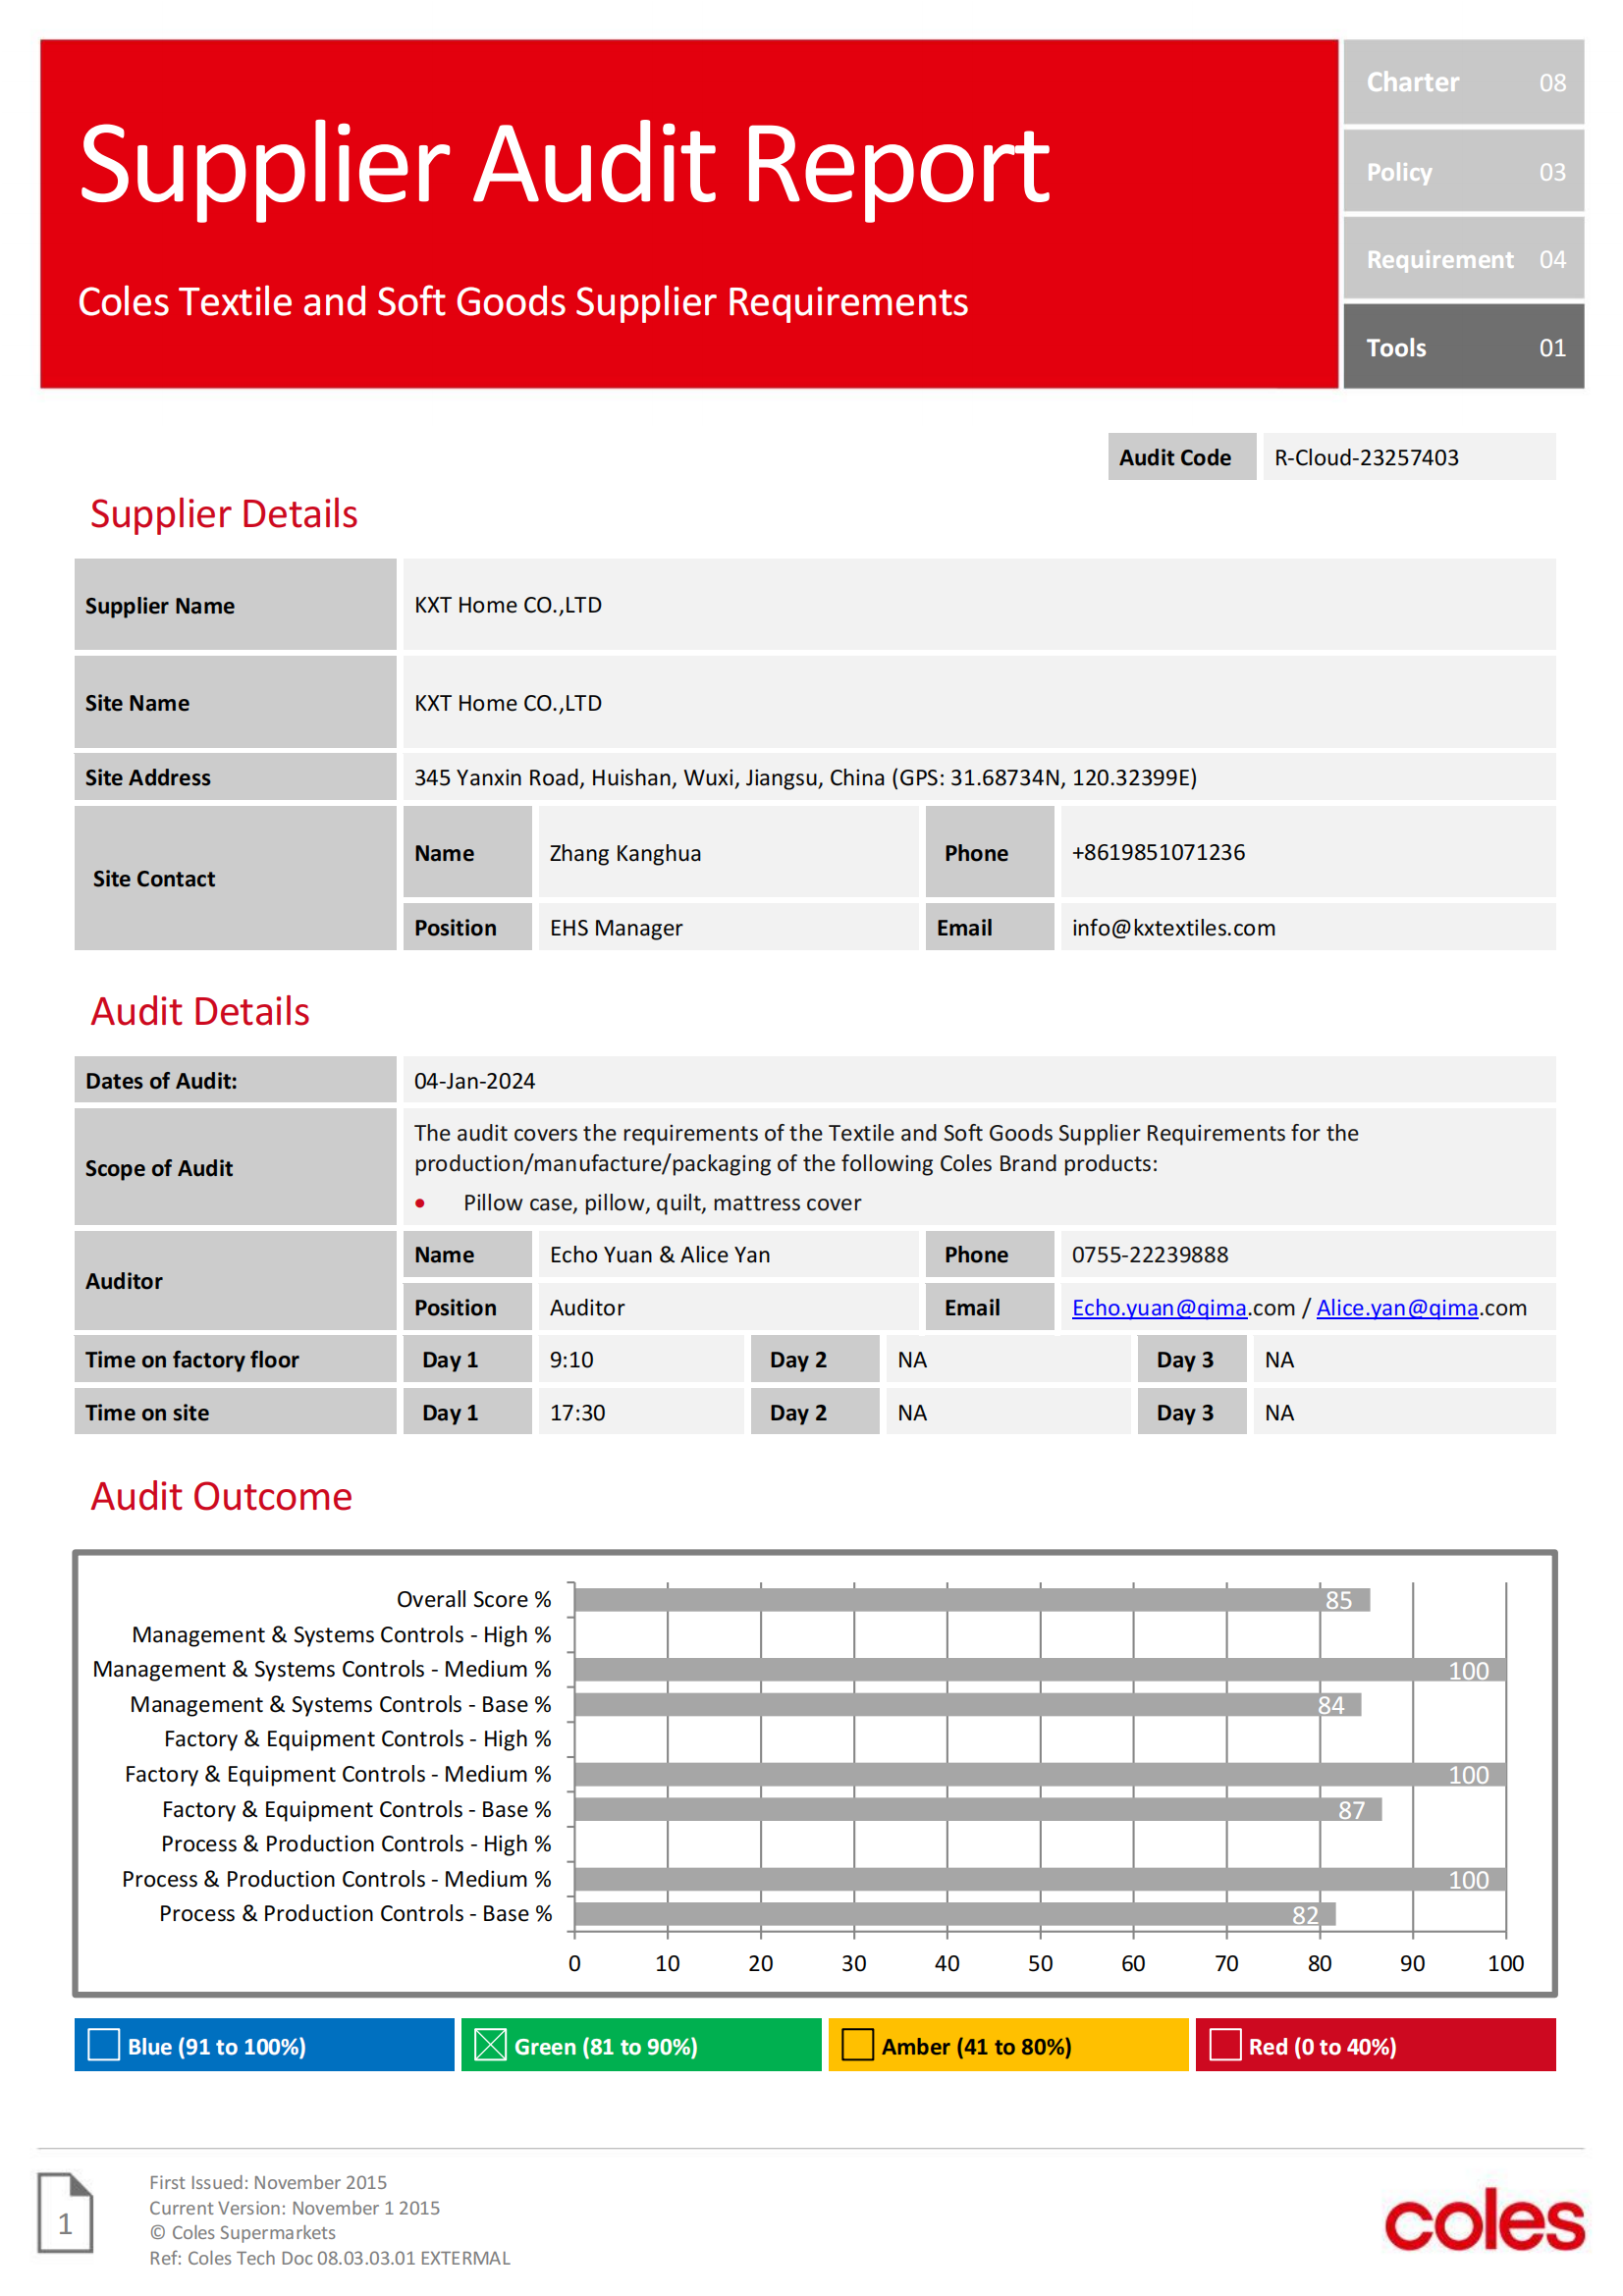Tick the Blue (91 to 100%) checkbox
This screenshot has width=1623, height=2296.
click(x=104, y=2045)
